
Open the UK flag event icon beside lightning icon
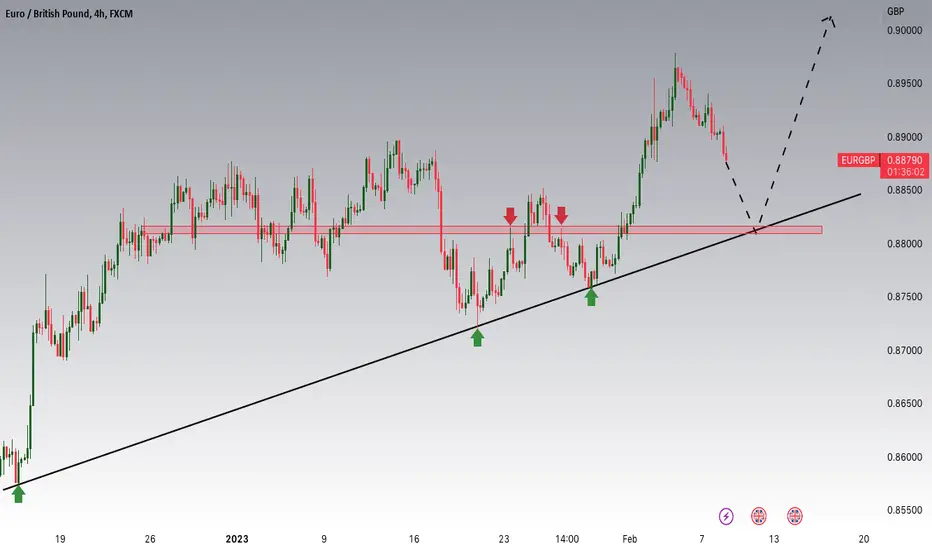pyautogui.click(x=758, y=516)
